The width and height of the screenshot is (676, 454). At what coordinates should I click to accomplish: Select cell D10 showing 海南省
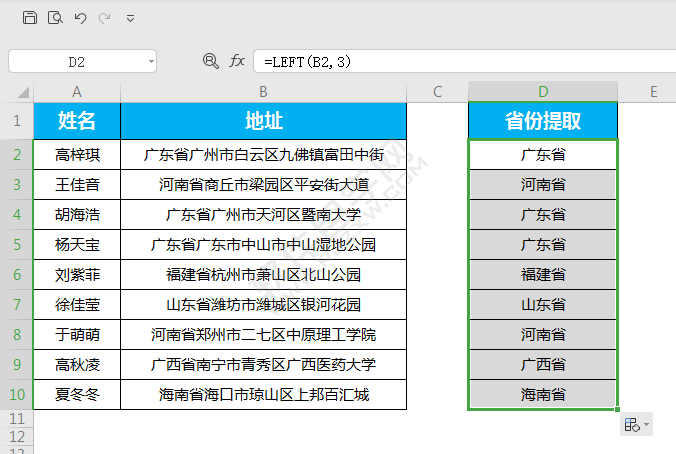point(543,395)
